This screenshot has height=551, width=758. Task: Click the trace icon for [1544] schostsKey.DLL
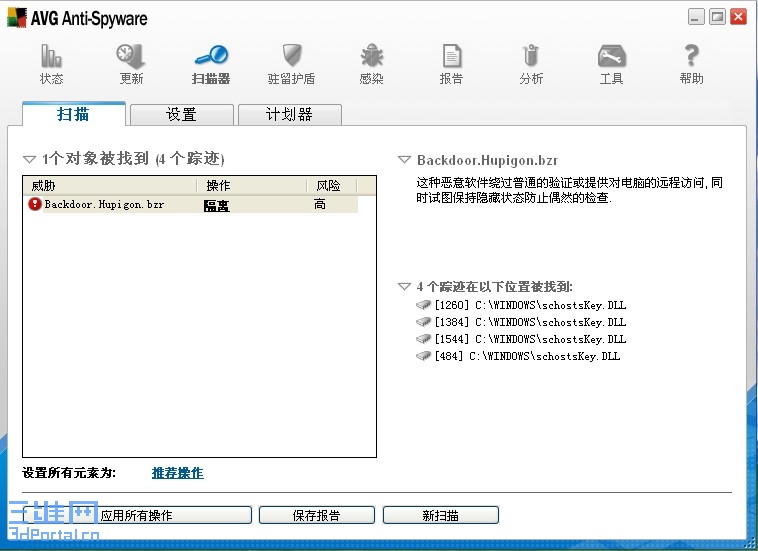[x=423, y=339]
